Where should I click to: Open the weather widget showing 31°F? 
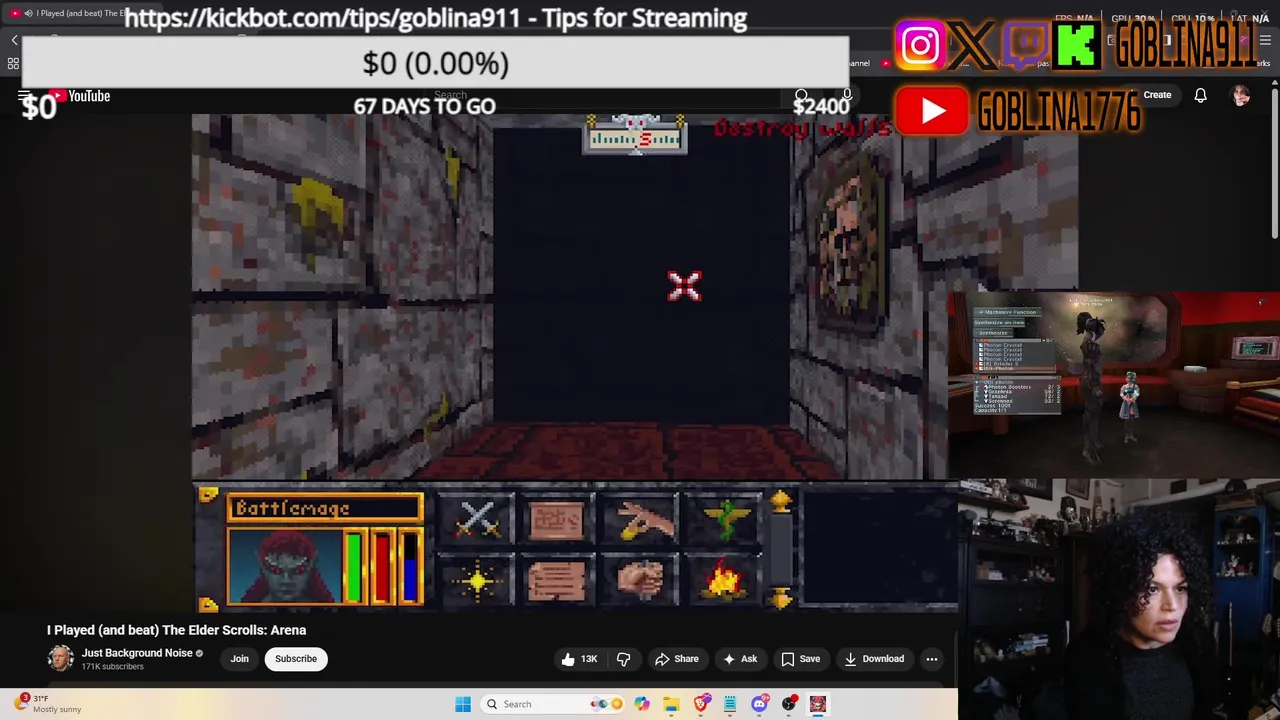tap(45, 704)
